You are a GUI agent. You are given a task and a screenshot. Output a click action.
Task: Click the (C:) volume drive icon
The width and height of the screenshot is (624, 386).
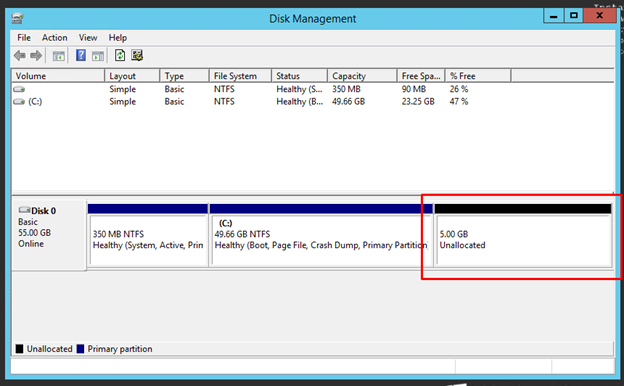[19, 102]
